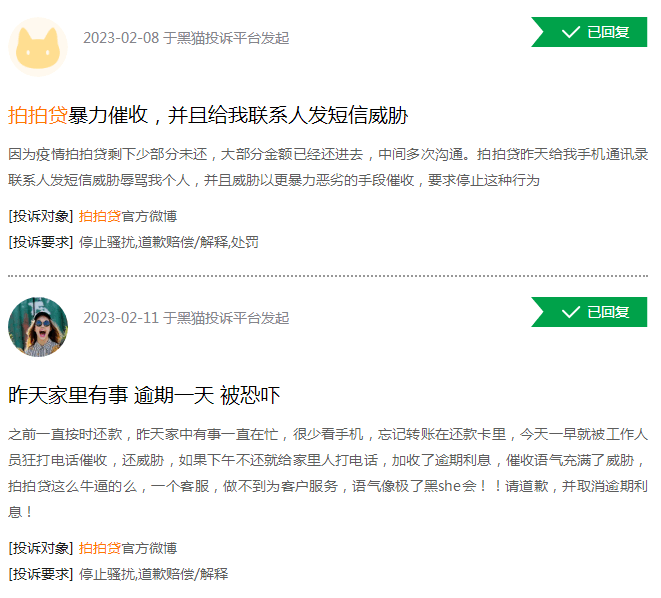Click the 2023-02-11 于黑猫投诉平台发起 date line
This screenshot has width=661, height=598.
point(186,318)
